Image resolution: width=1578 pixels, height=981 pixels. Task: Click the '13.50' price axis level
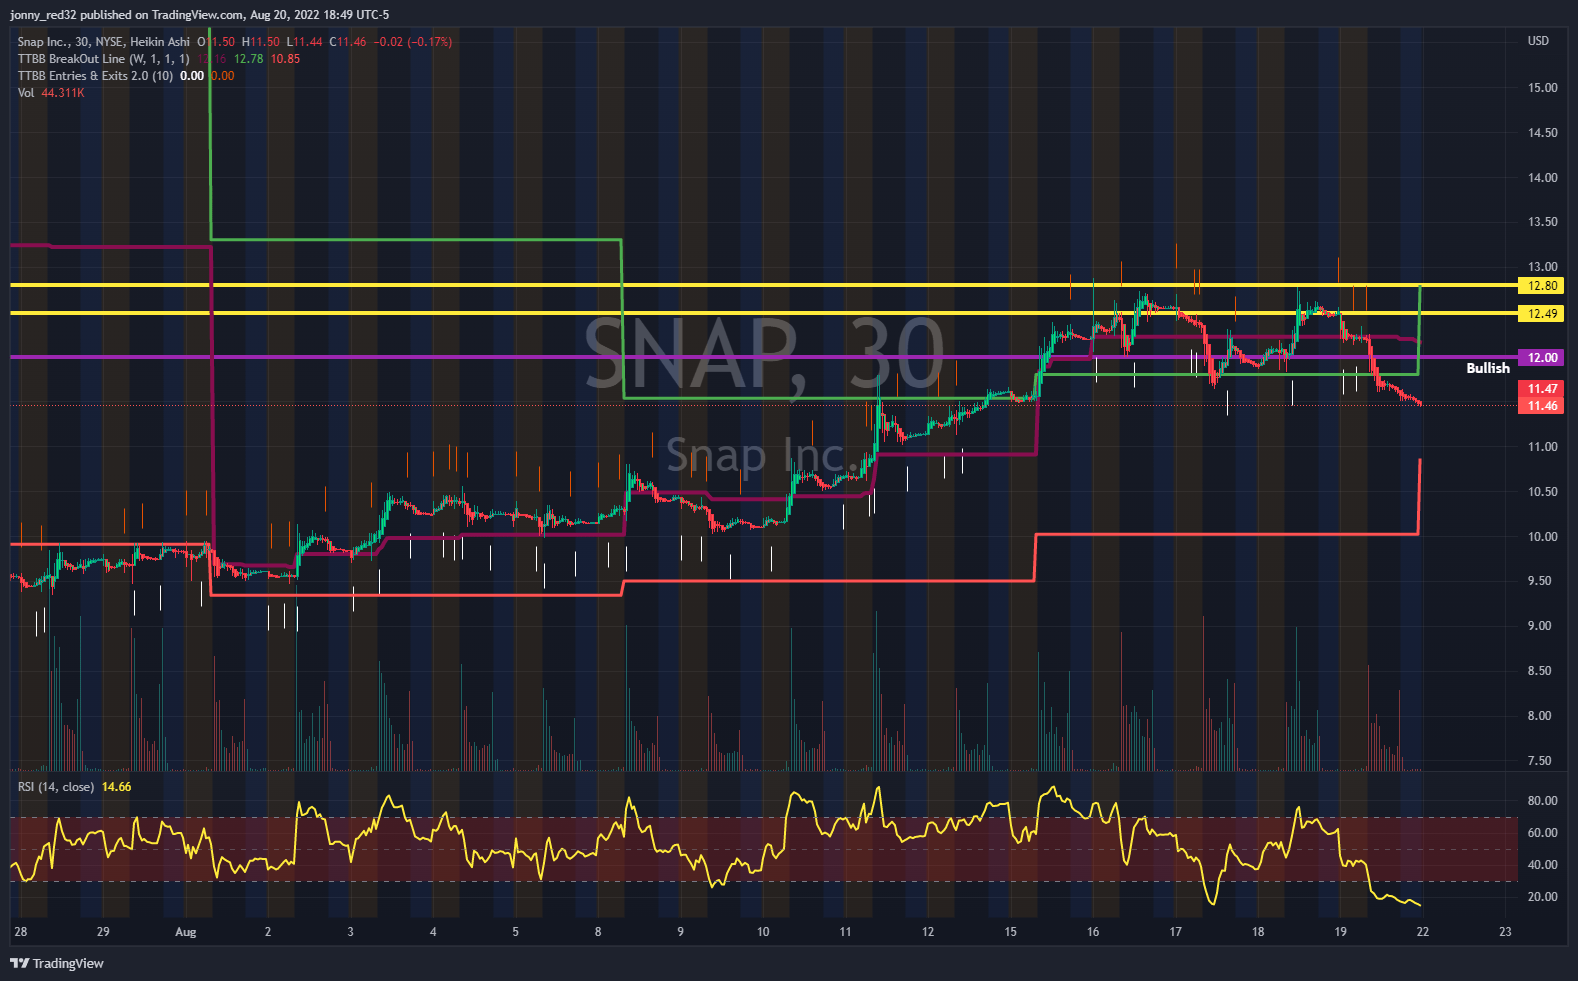[1543, 222]
